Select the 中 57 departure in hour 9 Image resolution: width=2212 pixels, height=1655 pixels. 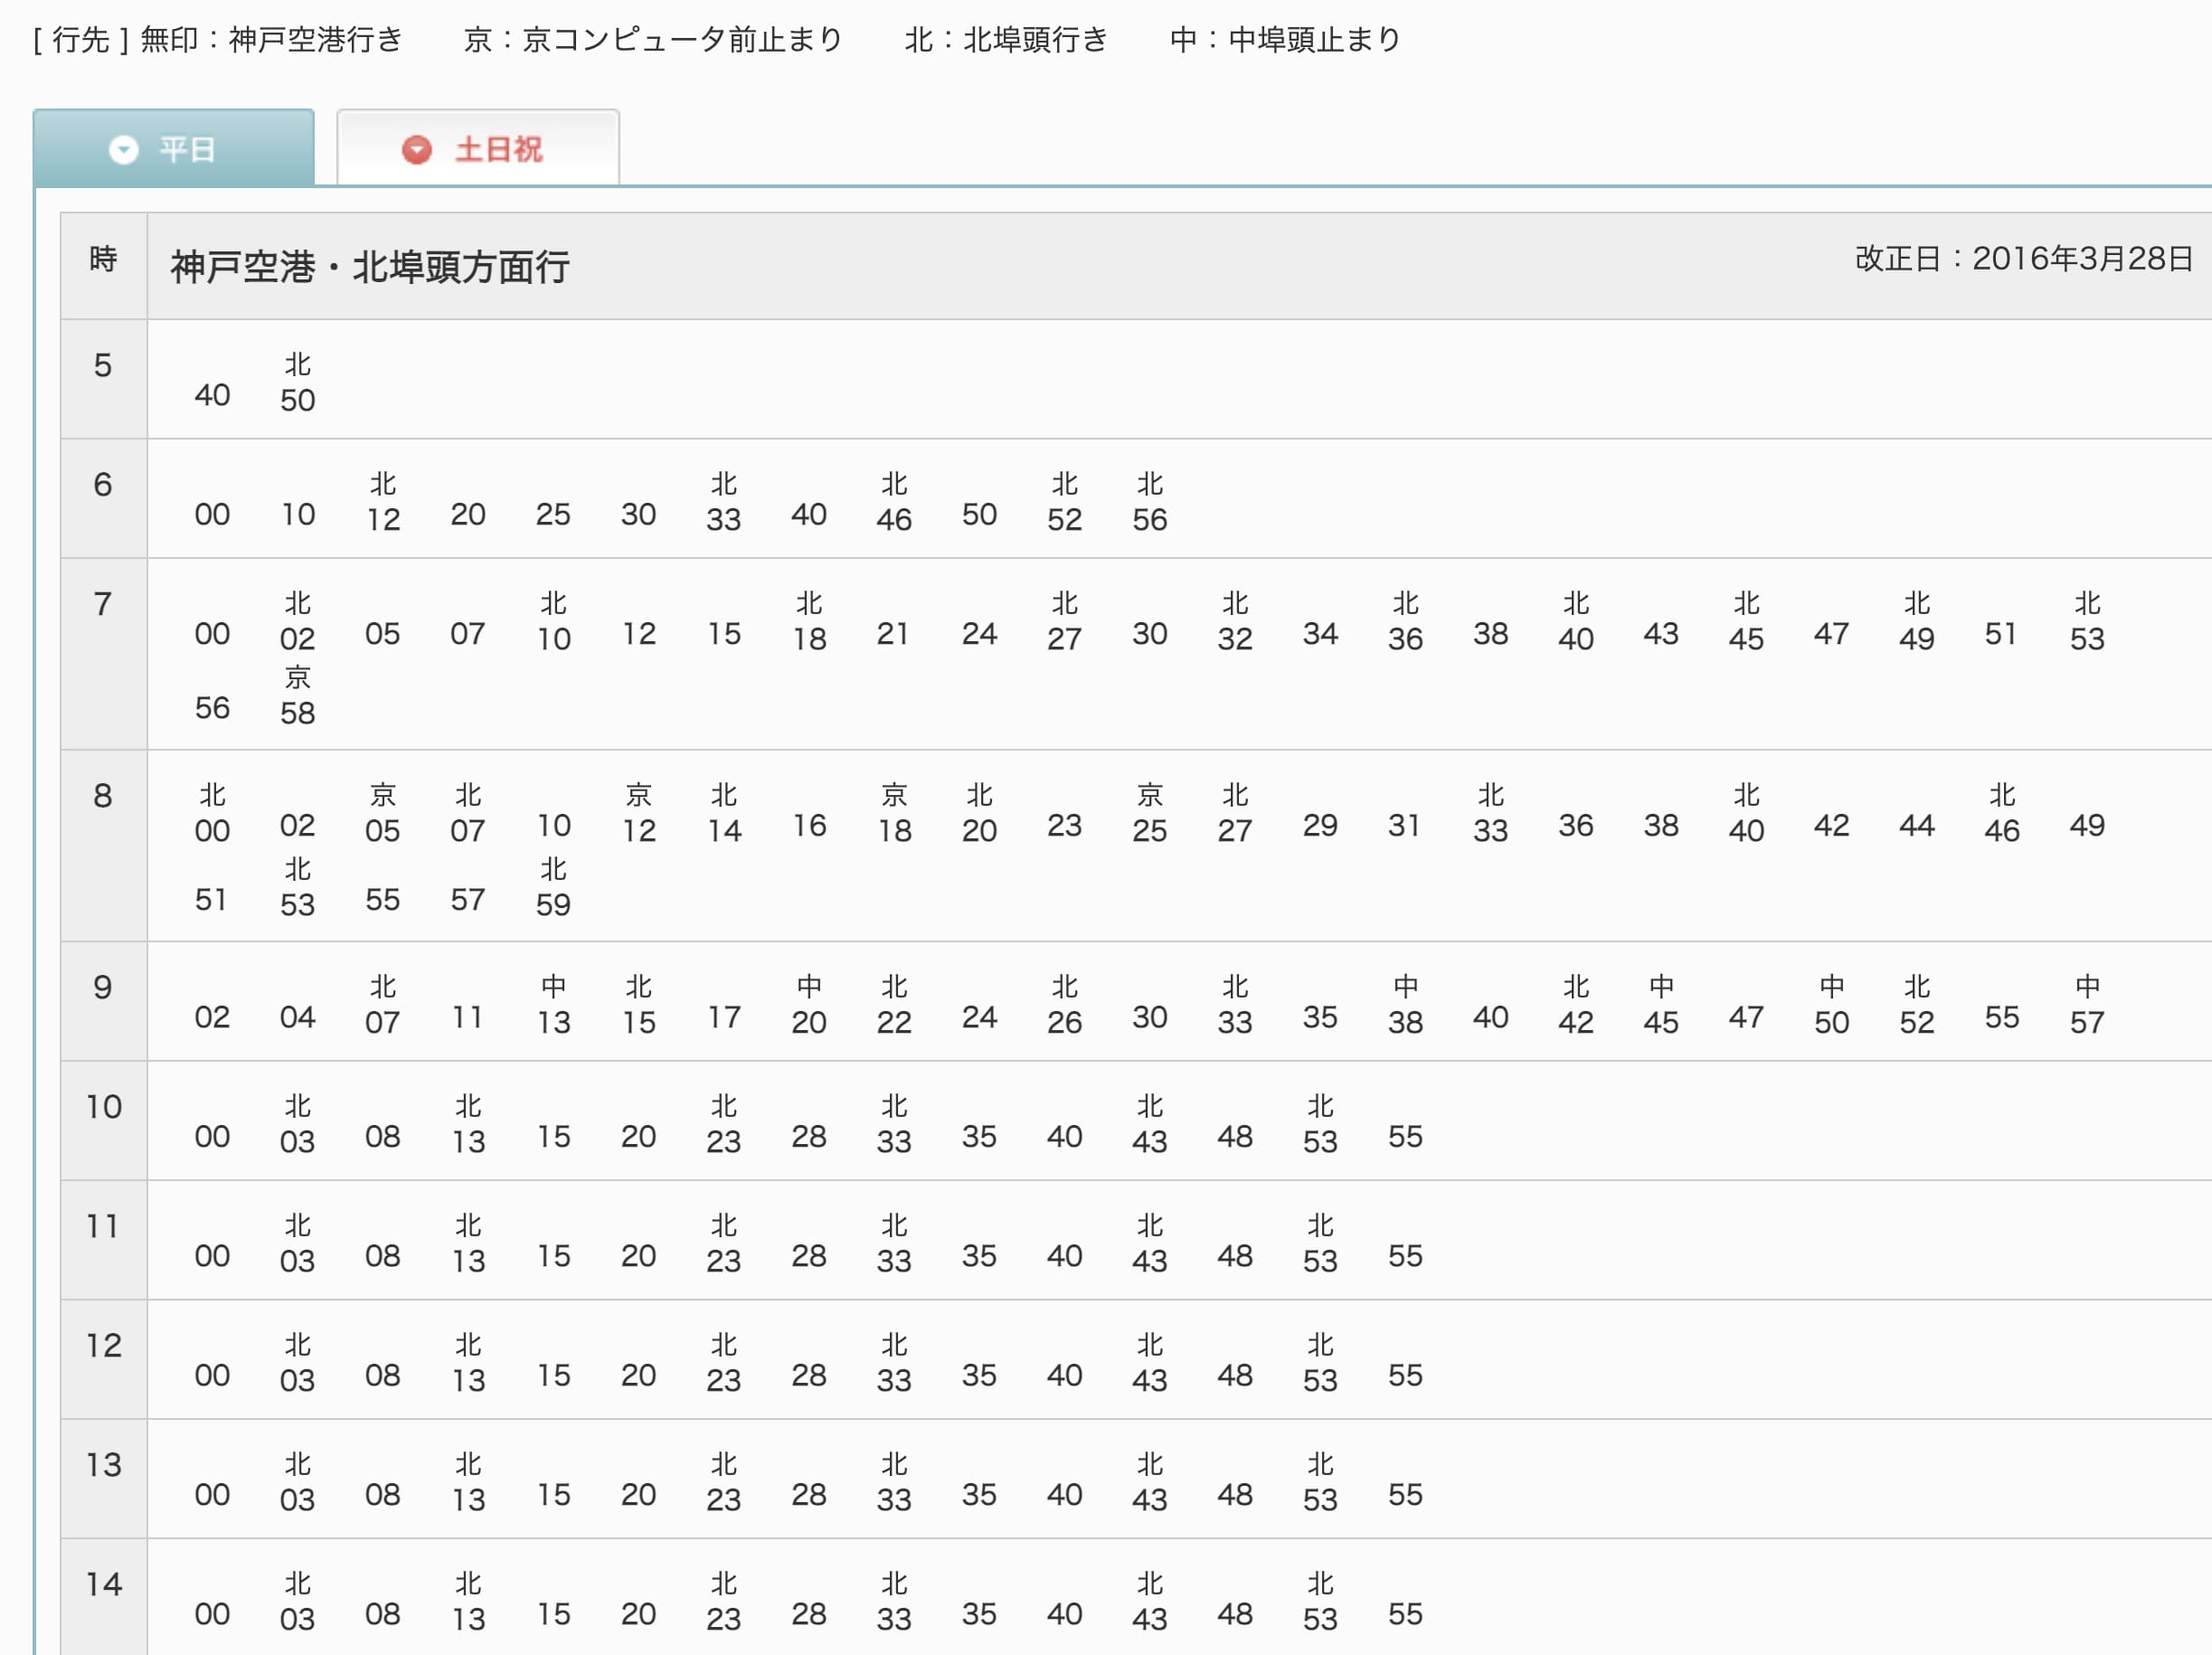pyautogui.click(x=2087, y=1005)
